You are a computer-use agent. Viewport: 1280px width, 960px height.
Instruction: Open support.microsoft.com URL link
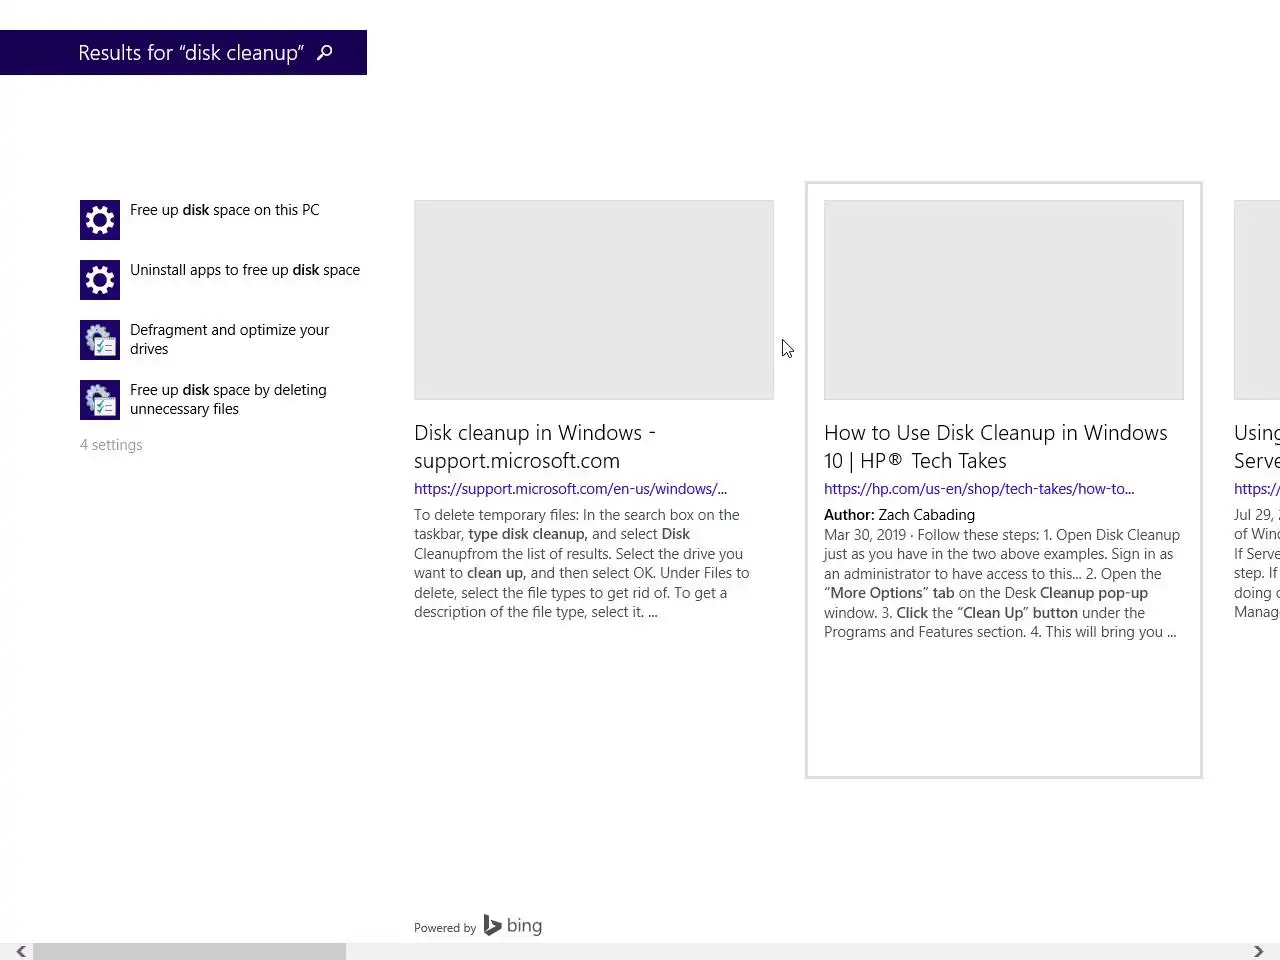click(570, 489)
